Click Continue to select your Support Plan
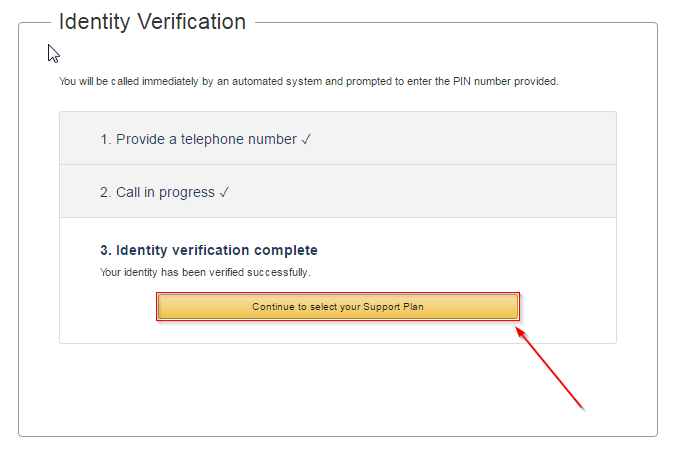The height and width of the screenshot is (450, 679). (338, 307)
